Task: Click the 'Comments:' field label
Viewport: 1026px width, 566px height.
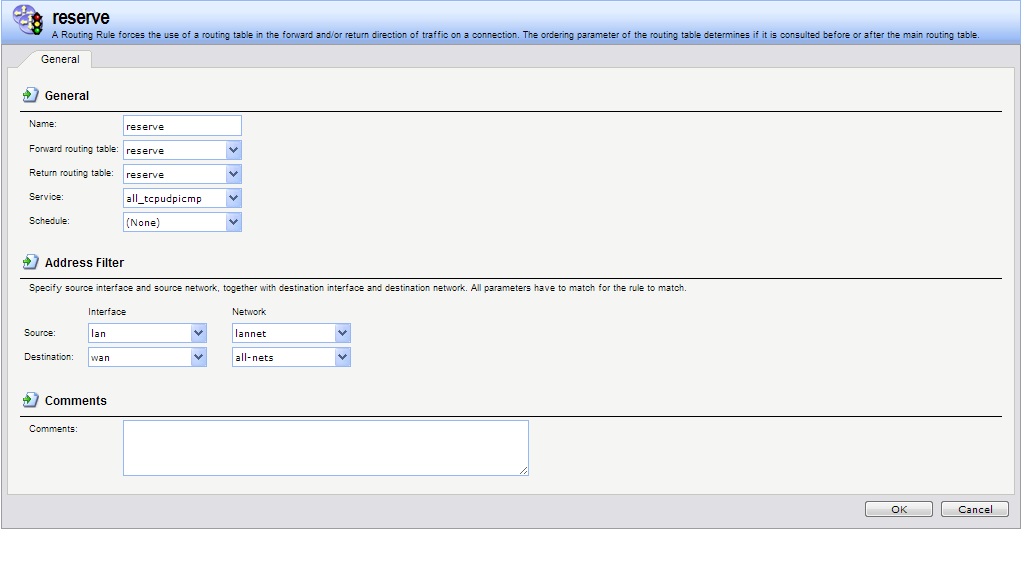Action: tap(53, 429)
